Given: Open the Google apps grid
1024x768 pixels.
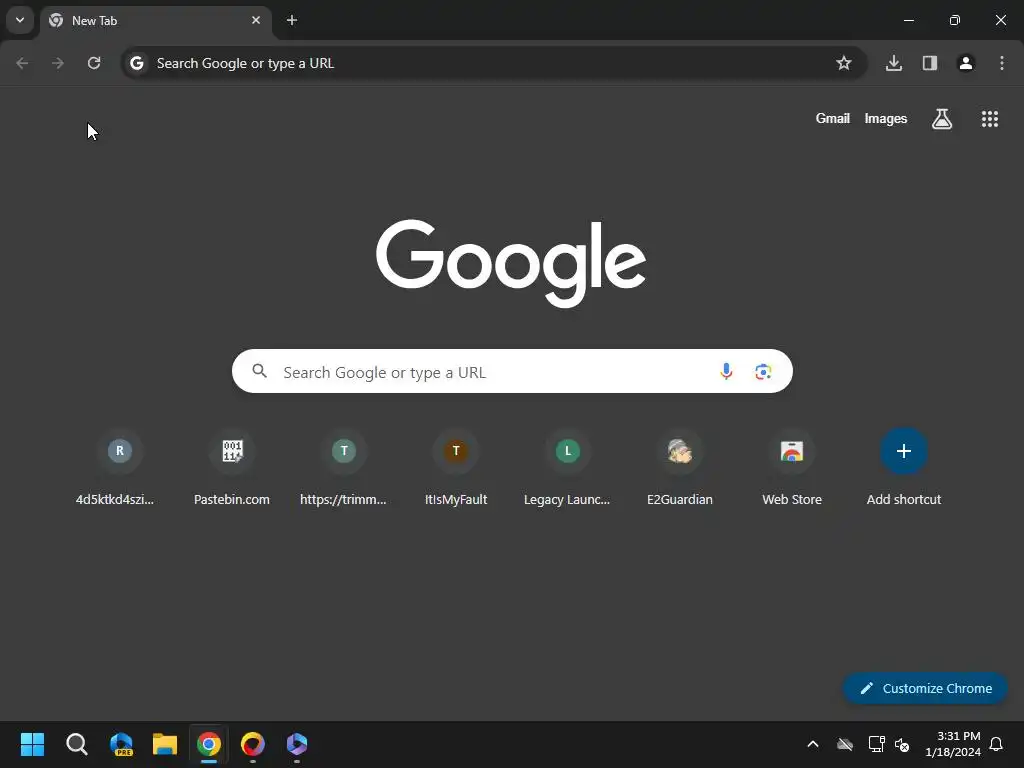Looking at the screenshot, I should coord(990,119).
